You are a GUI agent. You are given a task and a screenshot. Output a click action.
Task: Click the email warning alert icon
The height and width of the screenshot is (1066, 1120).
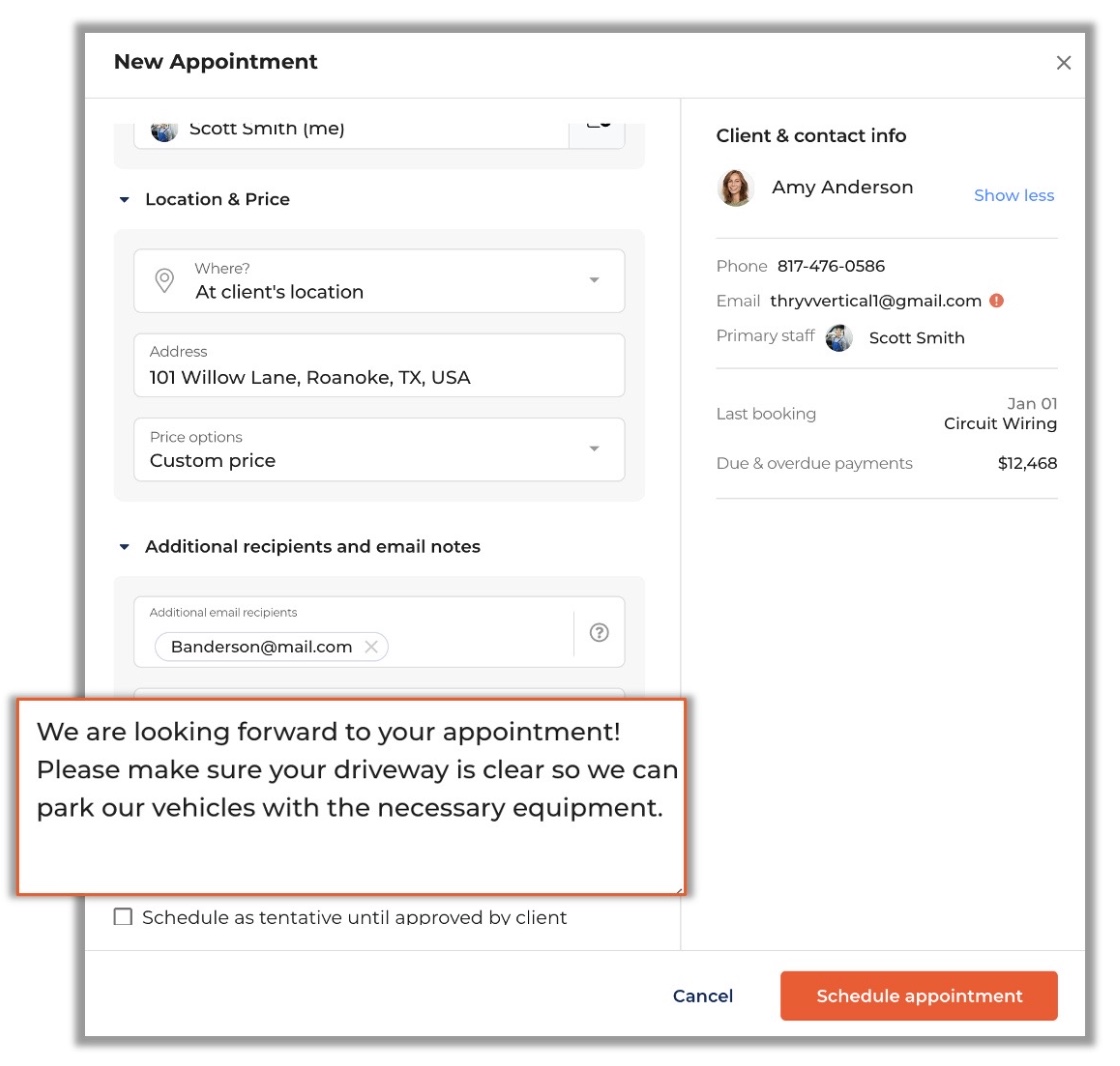(x=996, y=301)
